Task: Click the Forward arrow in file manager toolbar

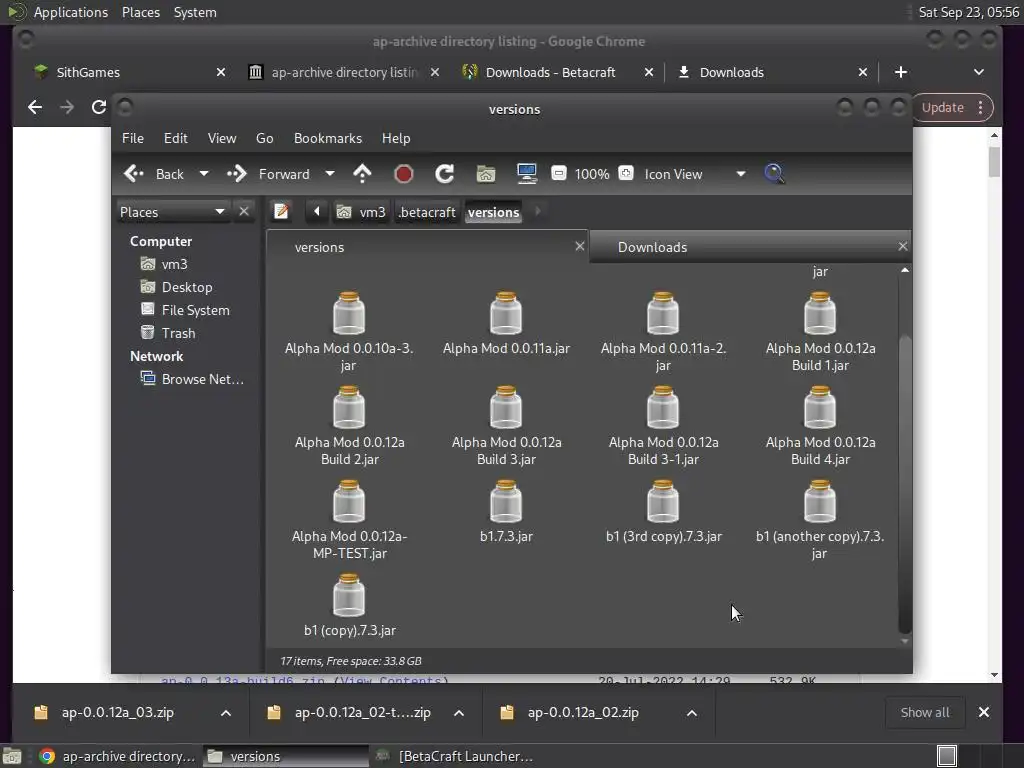Action: click(x=268, y=174)
